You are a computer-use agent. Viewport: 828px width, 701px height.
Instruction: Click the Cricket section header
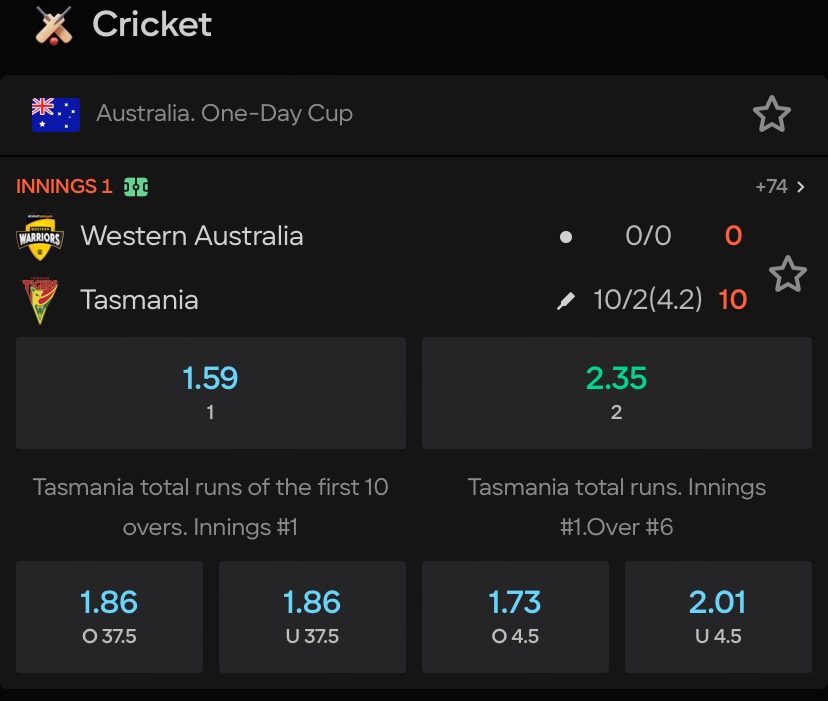coord(151,26)
